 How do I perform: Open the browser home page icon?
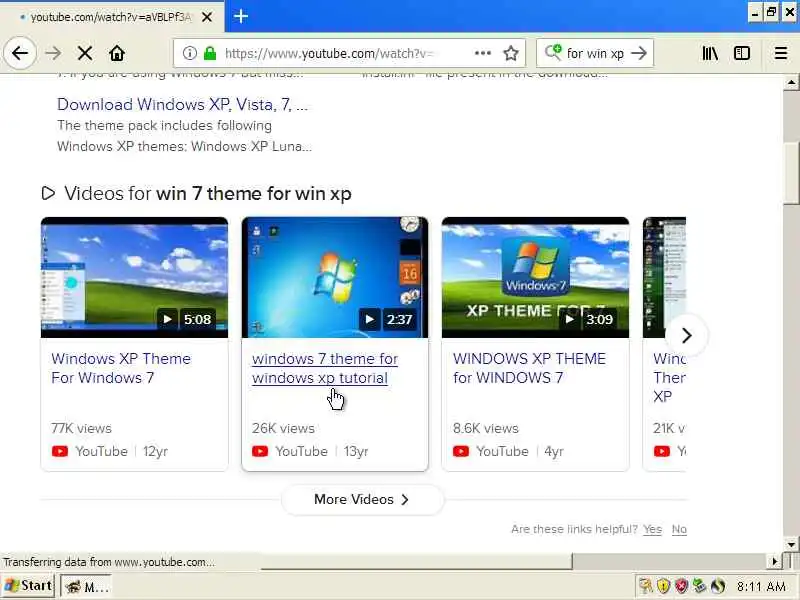pos(117,53)
